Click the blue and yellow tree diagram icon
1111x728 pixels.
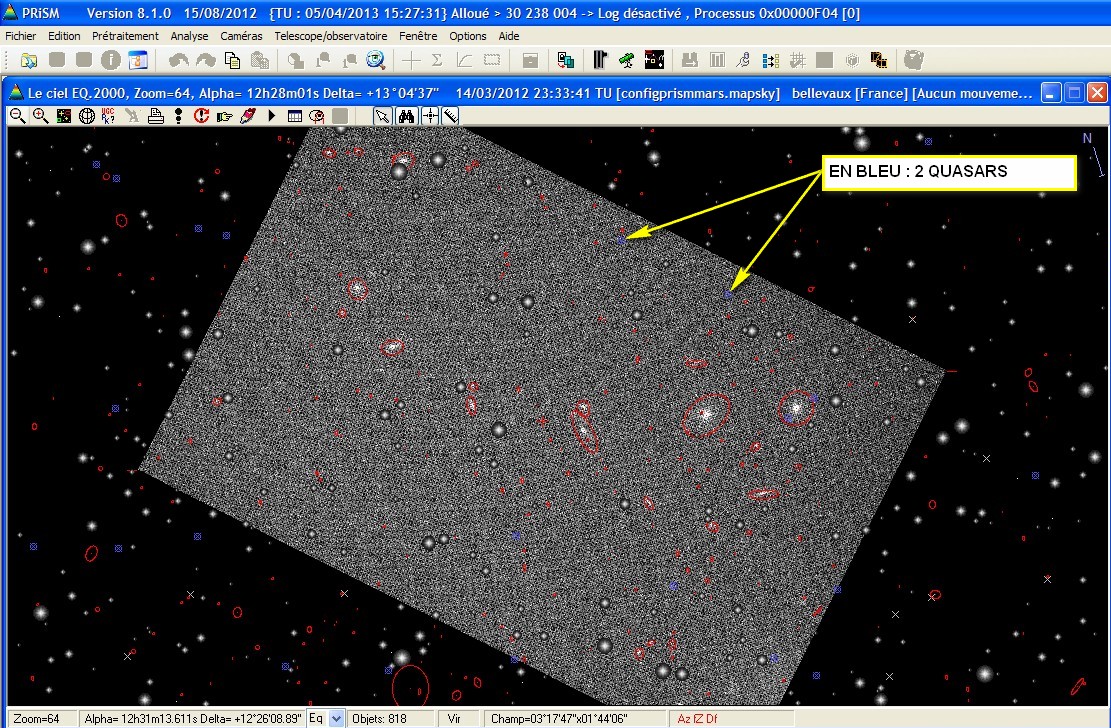771,60
